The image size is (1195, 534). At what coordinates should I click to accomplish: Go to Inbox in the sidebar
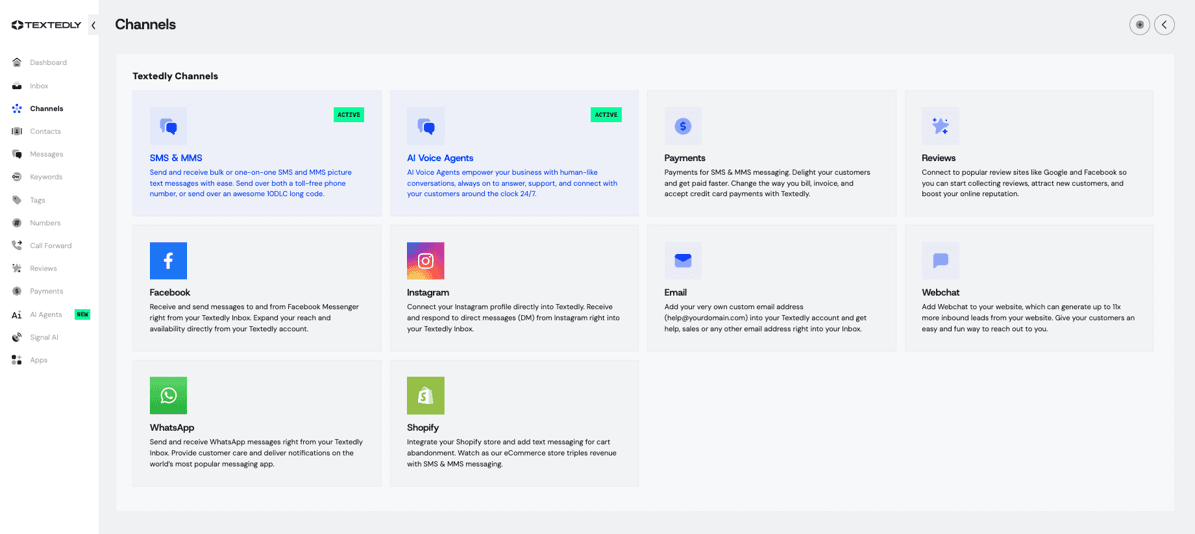pyautogui.click(x=39, y=85)
